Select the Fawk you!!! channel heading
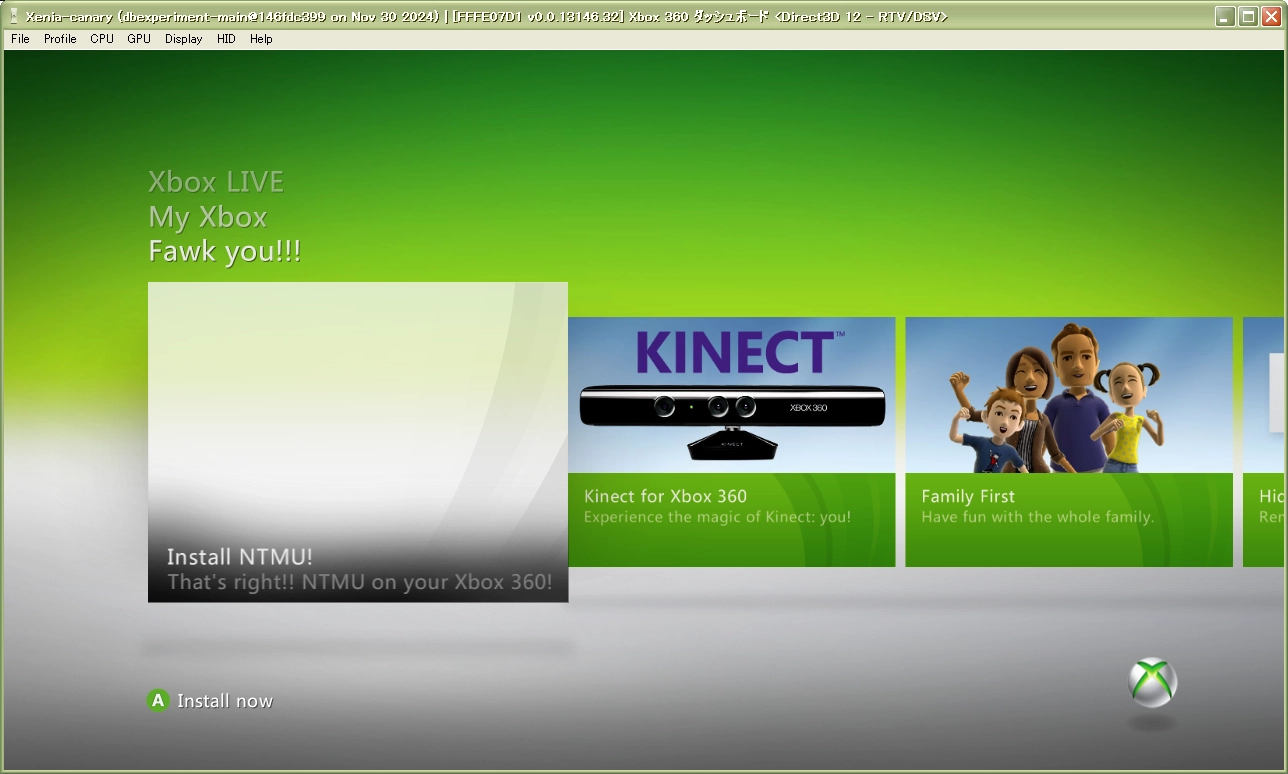Image resolution: width=1288 pixels, height=774 pixels. [x=225, y=251]
